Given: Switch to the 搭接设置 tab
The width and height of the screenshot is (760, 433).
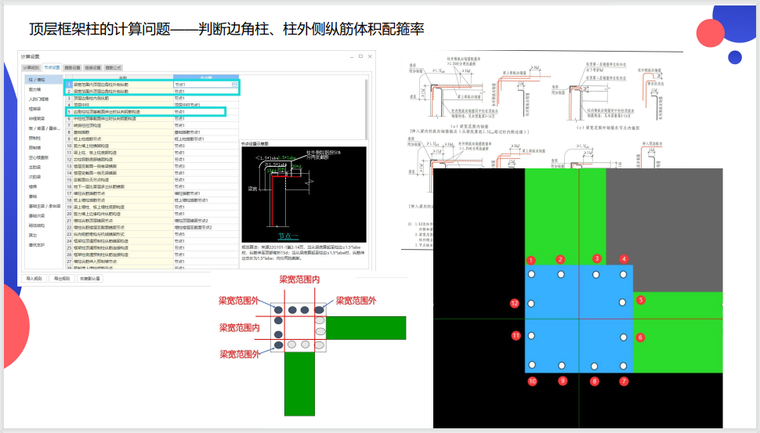Looking at the screenshot, I should pos(93,68).
